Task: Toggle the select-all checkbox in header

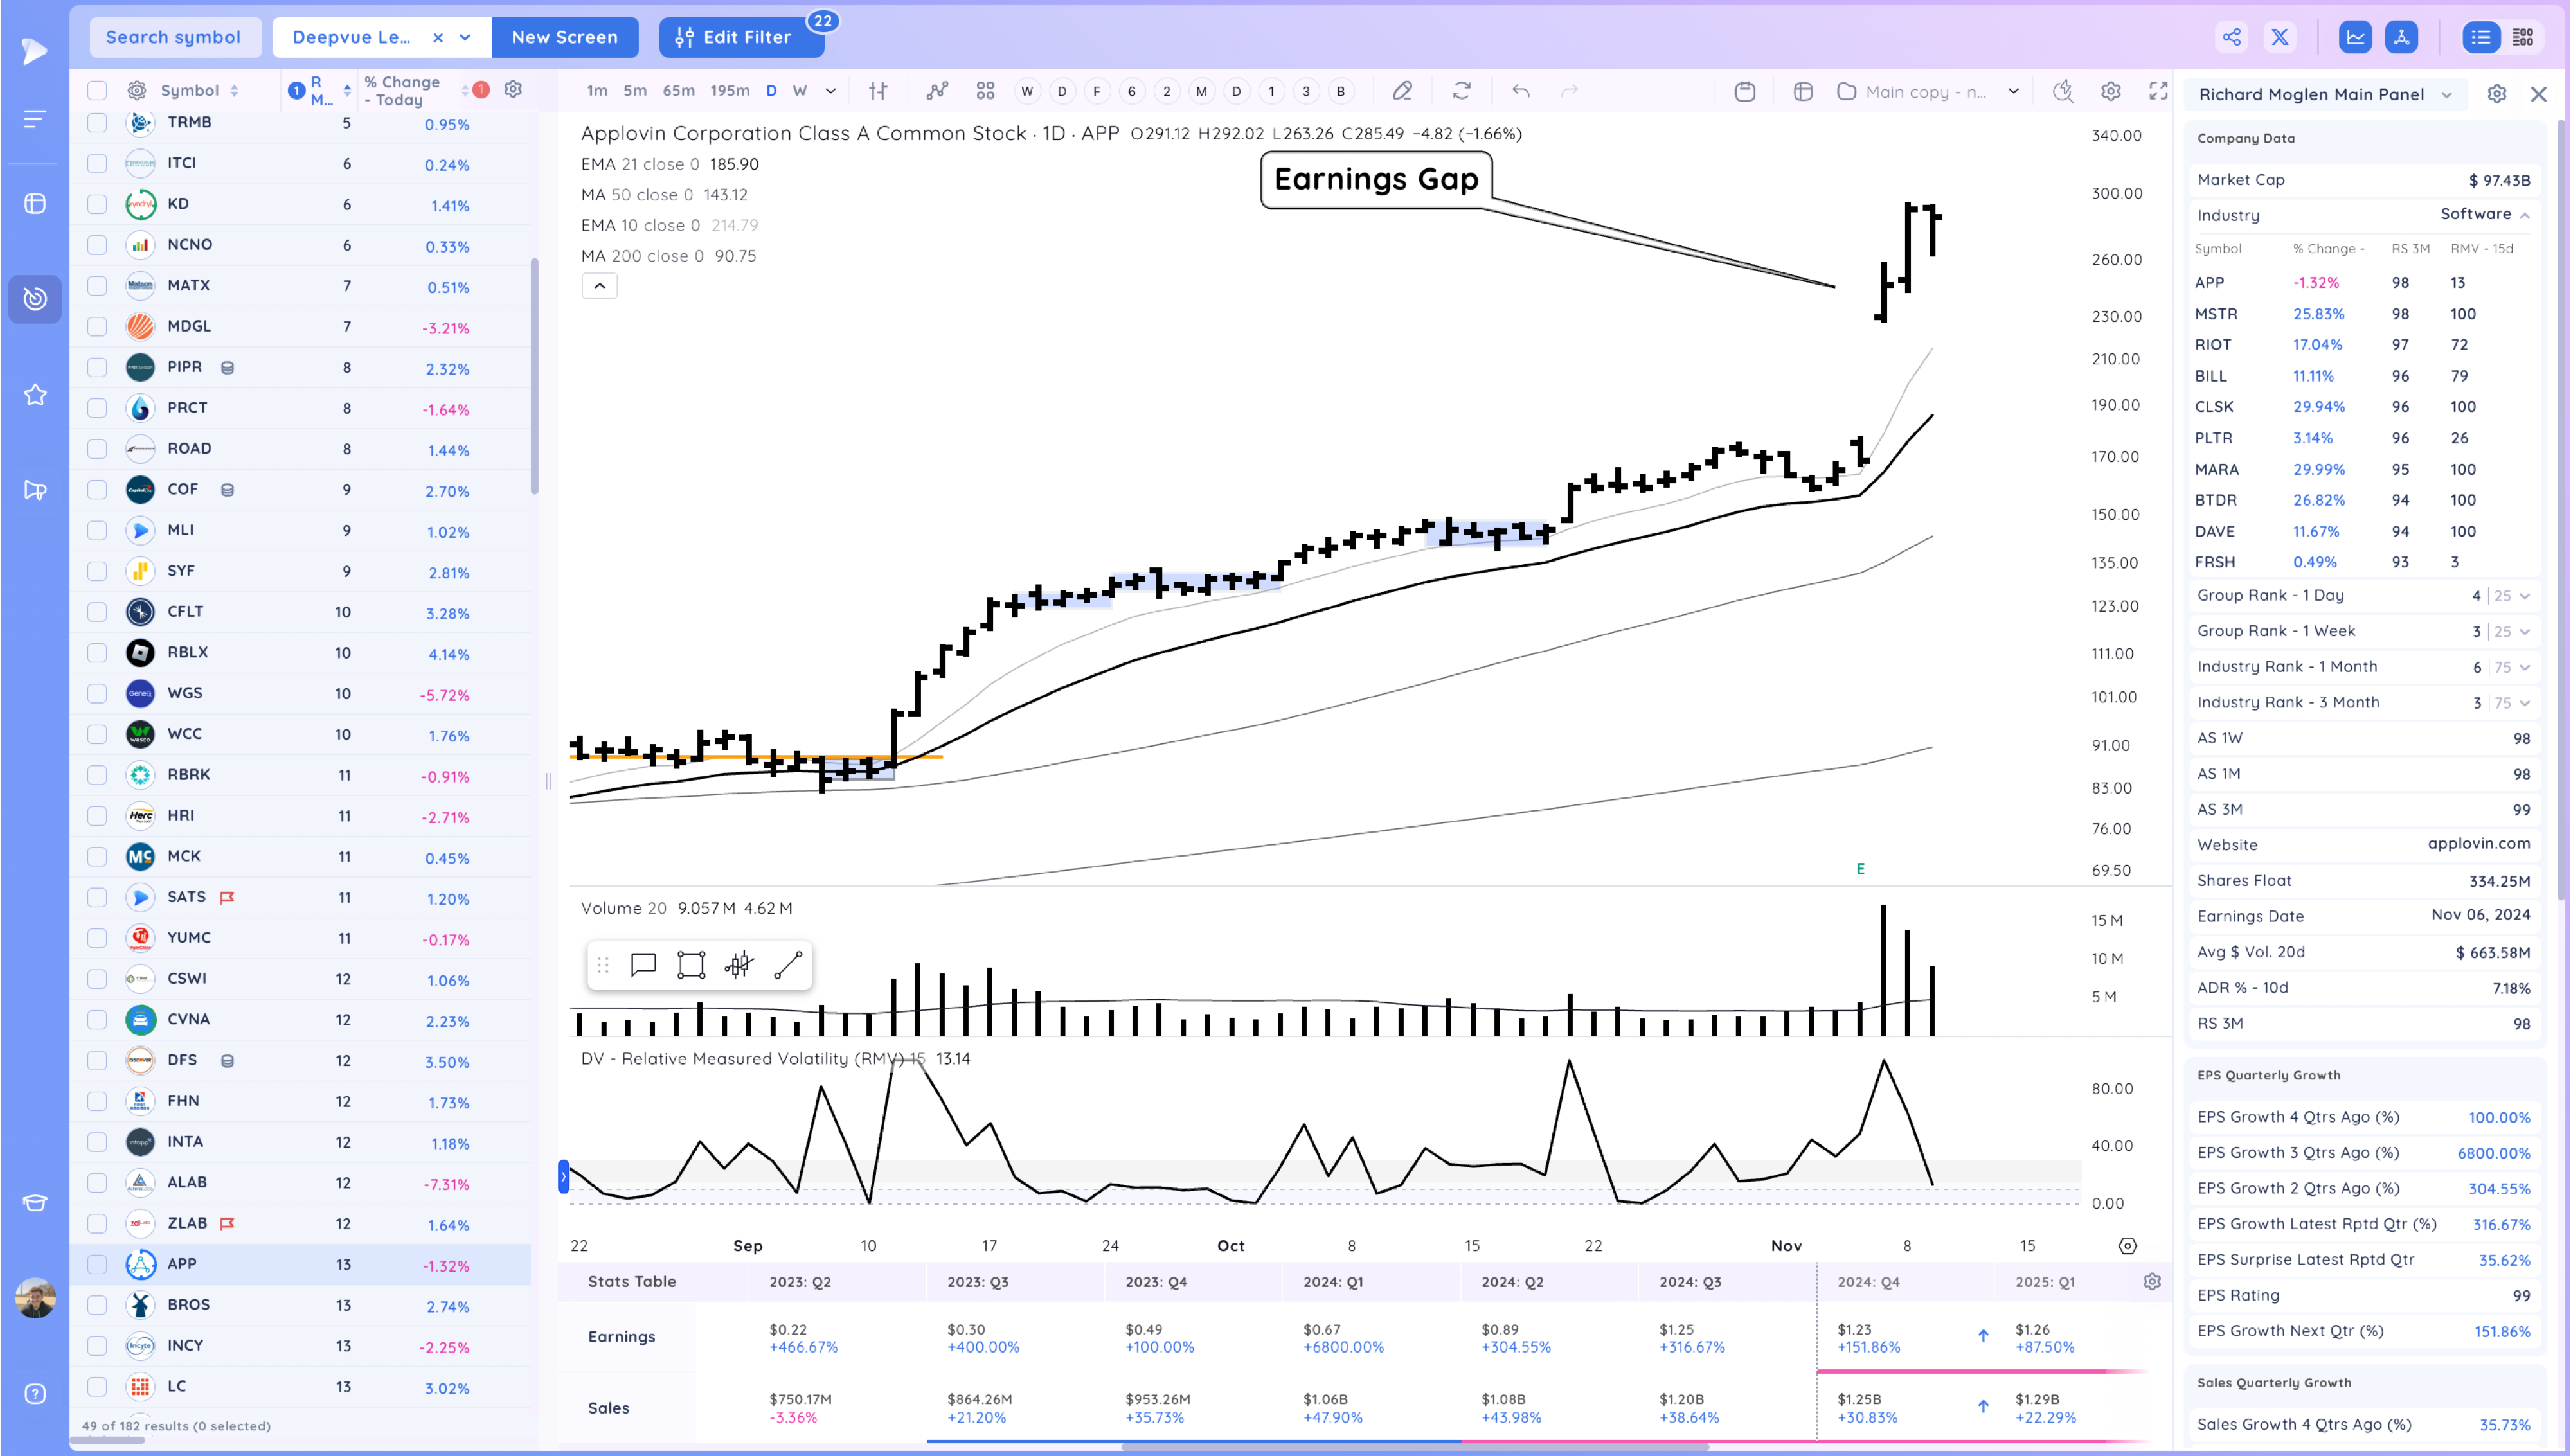Action: click(x=97, y=91)
